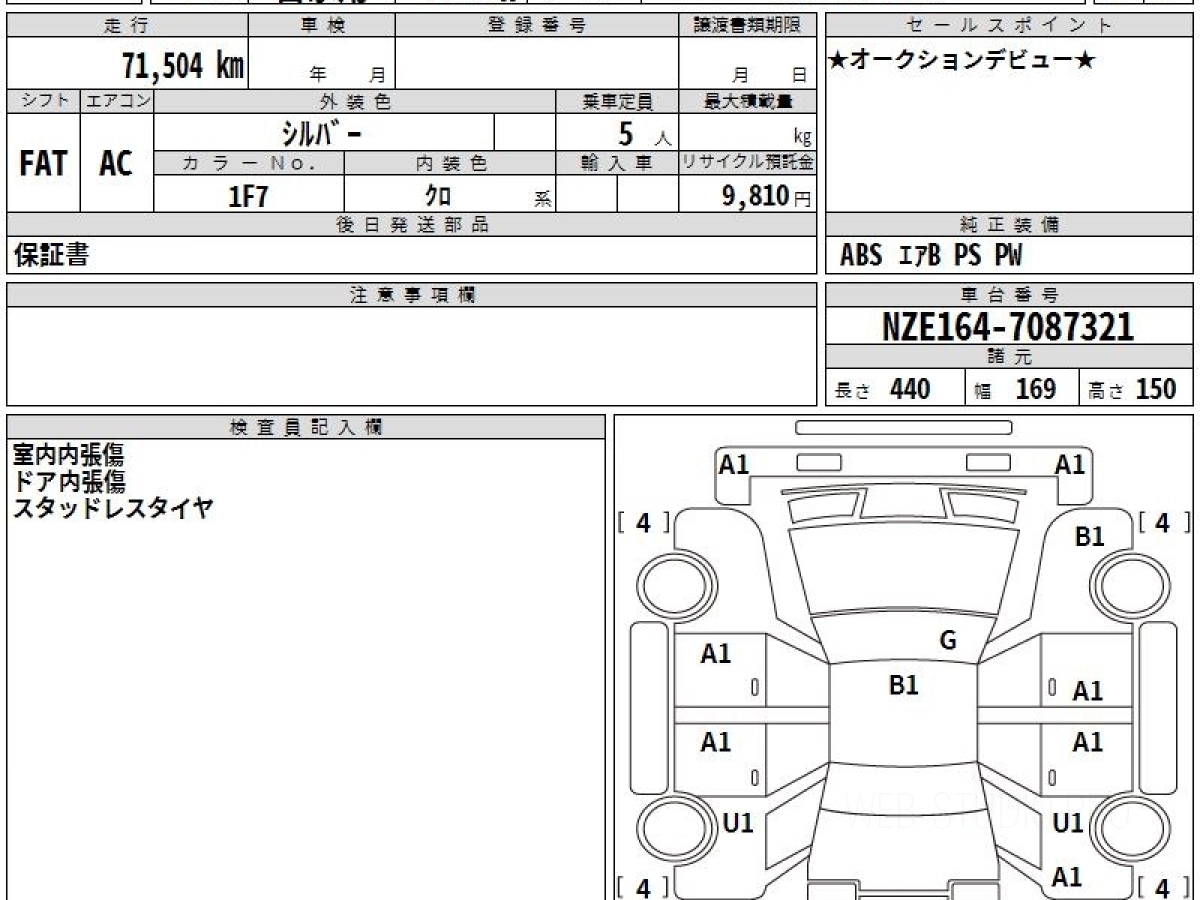Click the 車検 header cell
The height and width of the screenshot is (900, 1200).
point(322,26)
